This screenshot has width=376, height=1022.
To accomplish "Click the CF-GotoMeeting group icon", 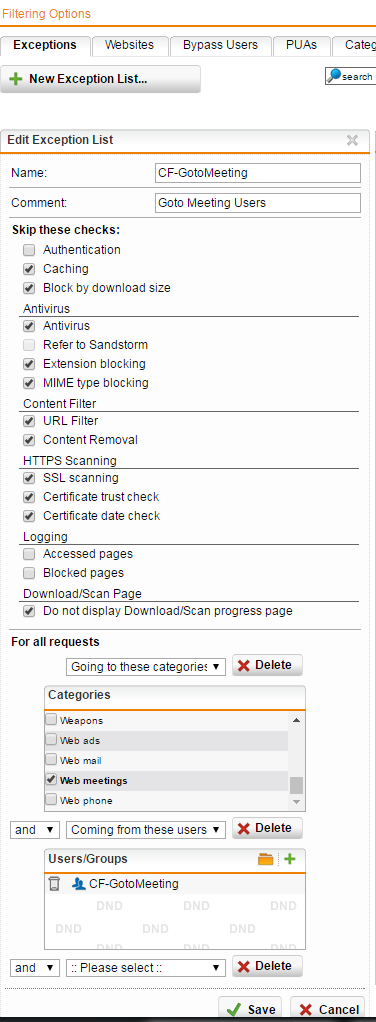I will [79, 884].
